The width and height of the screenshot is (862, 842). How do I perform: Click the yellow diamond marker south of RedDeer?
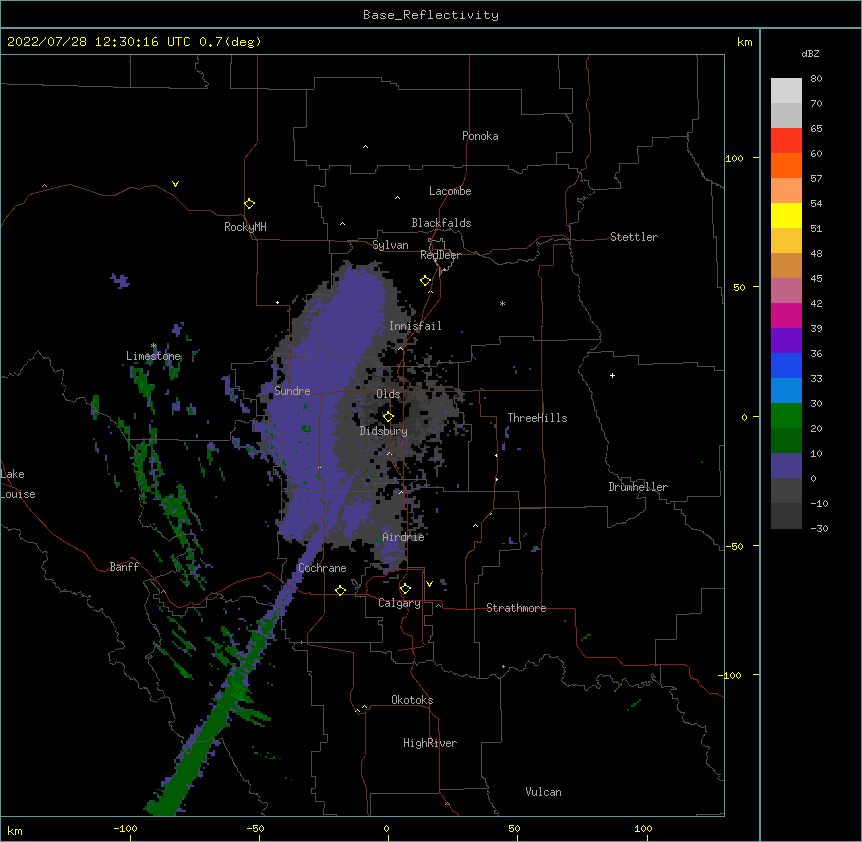pyautogui.click(x=426, y=281)
